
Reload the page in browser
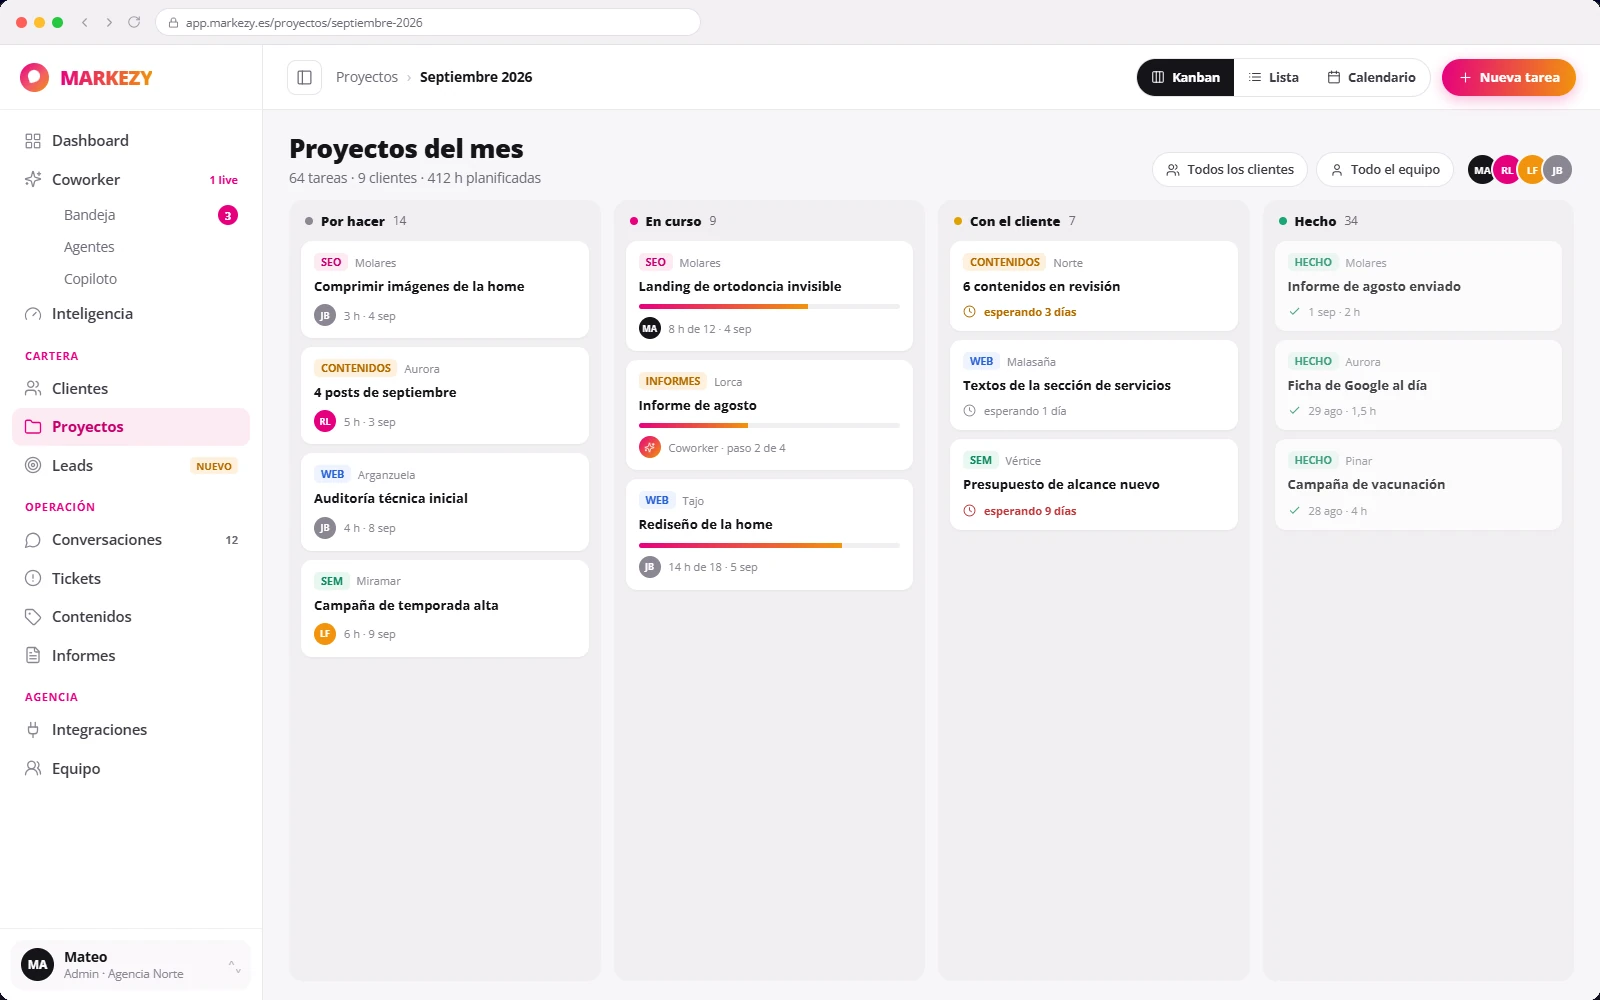tap(134, 22)
